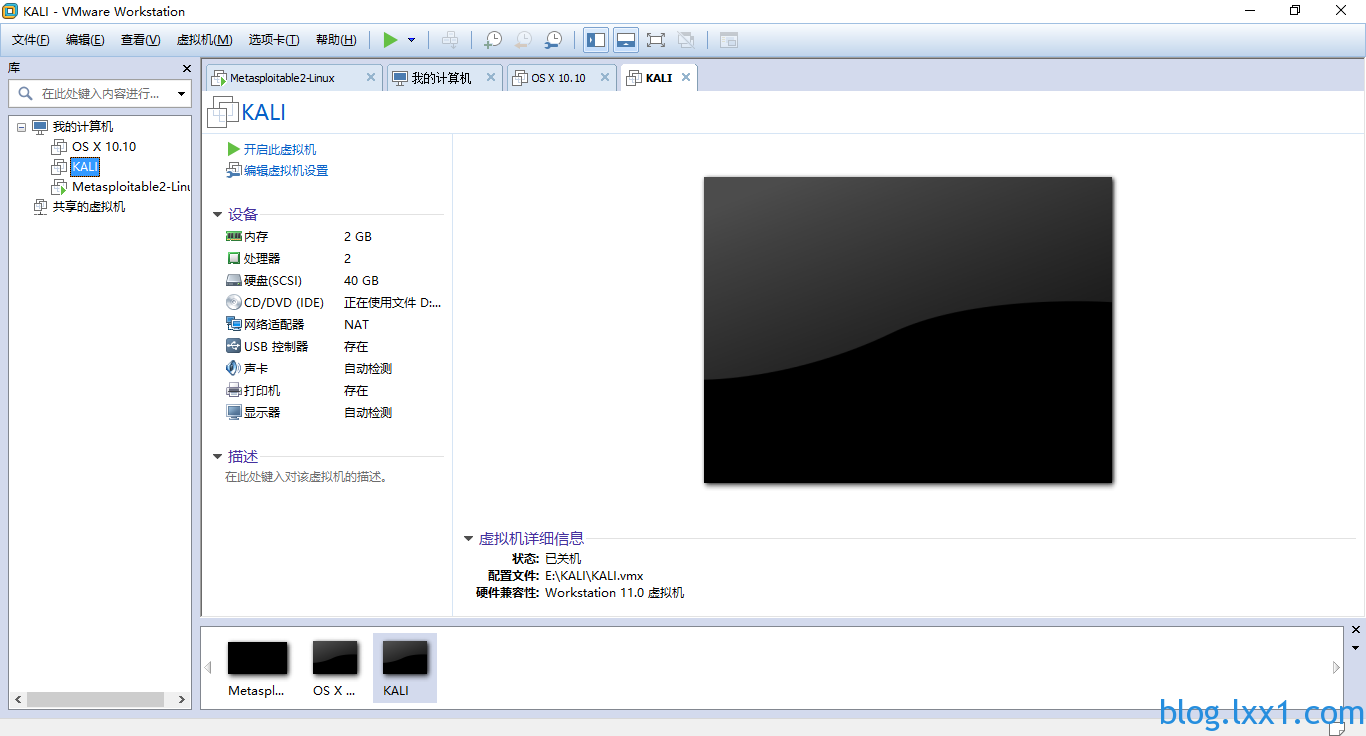Click 编辑虚拟机设置 link
Screen dimensions: 1366x736
click(x=286, y=171)
